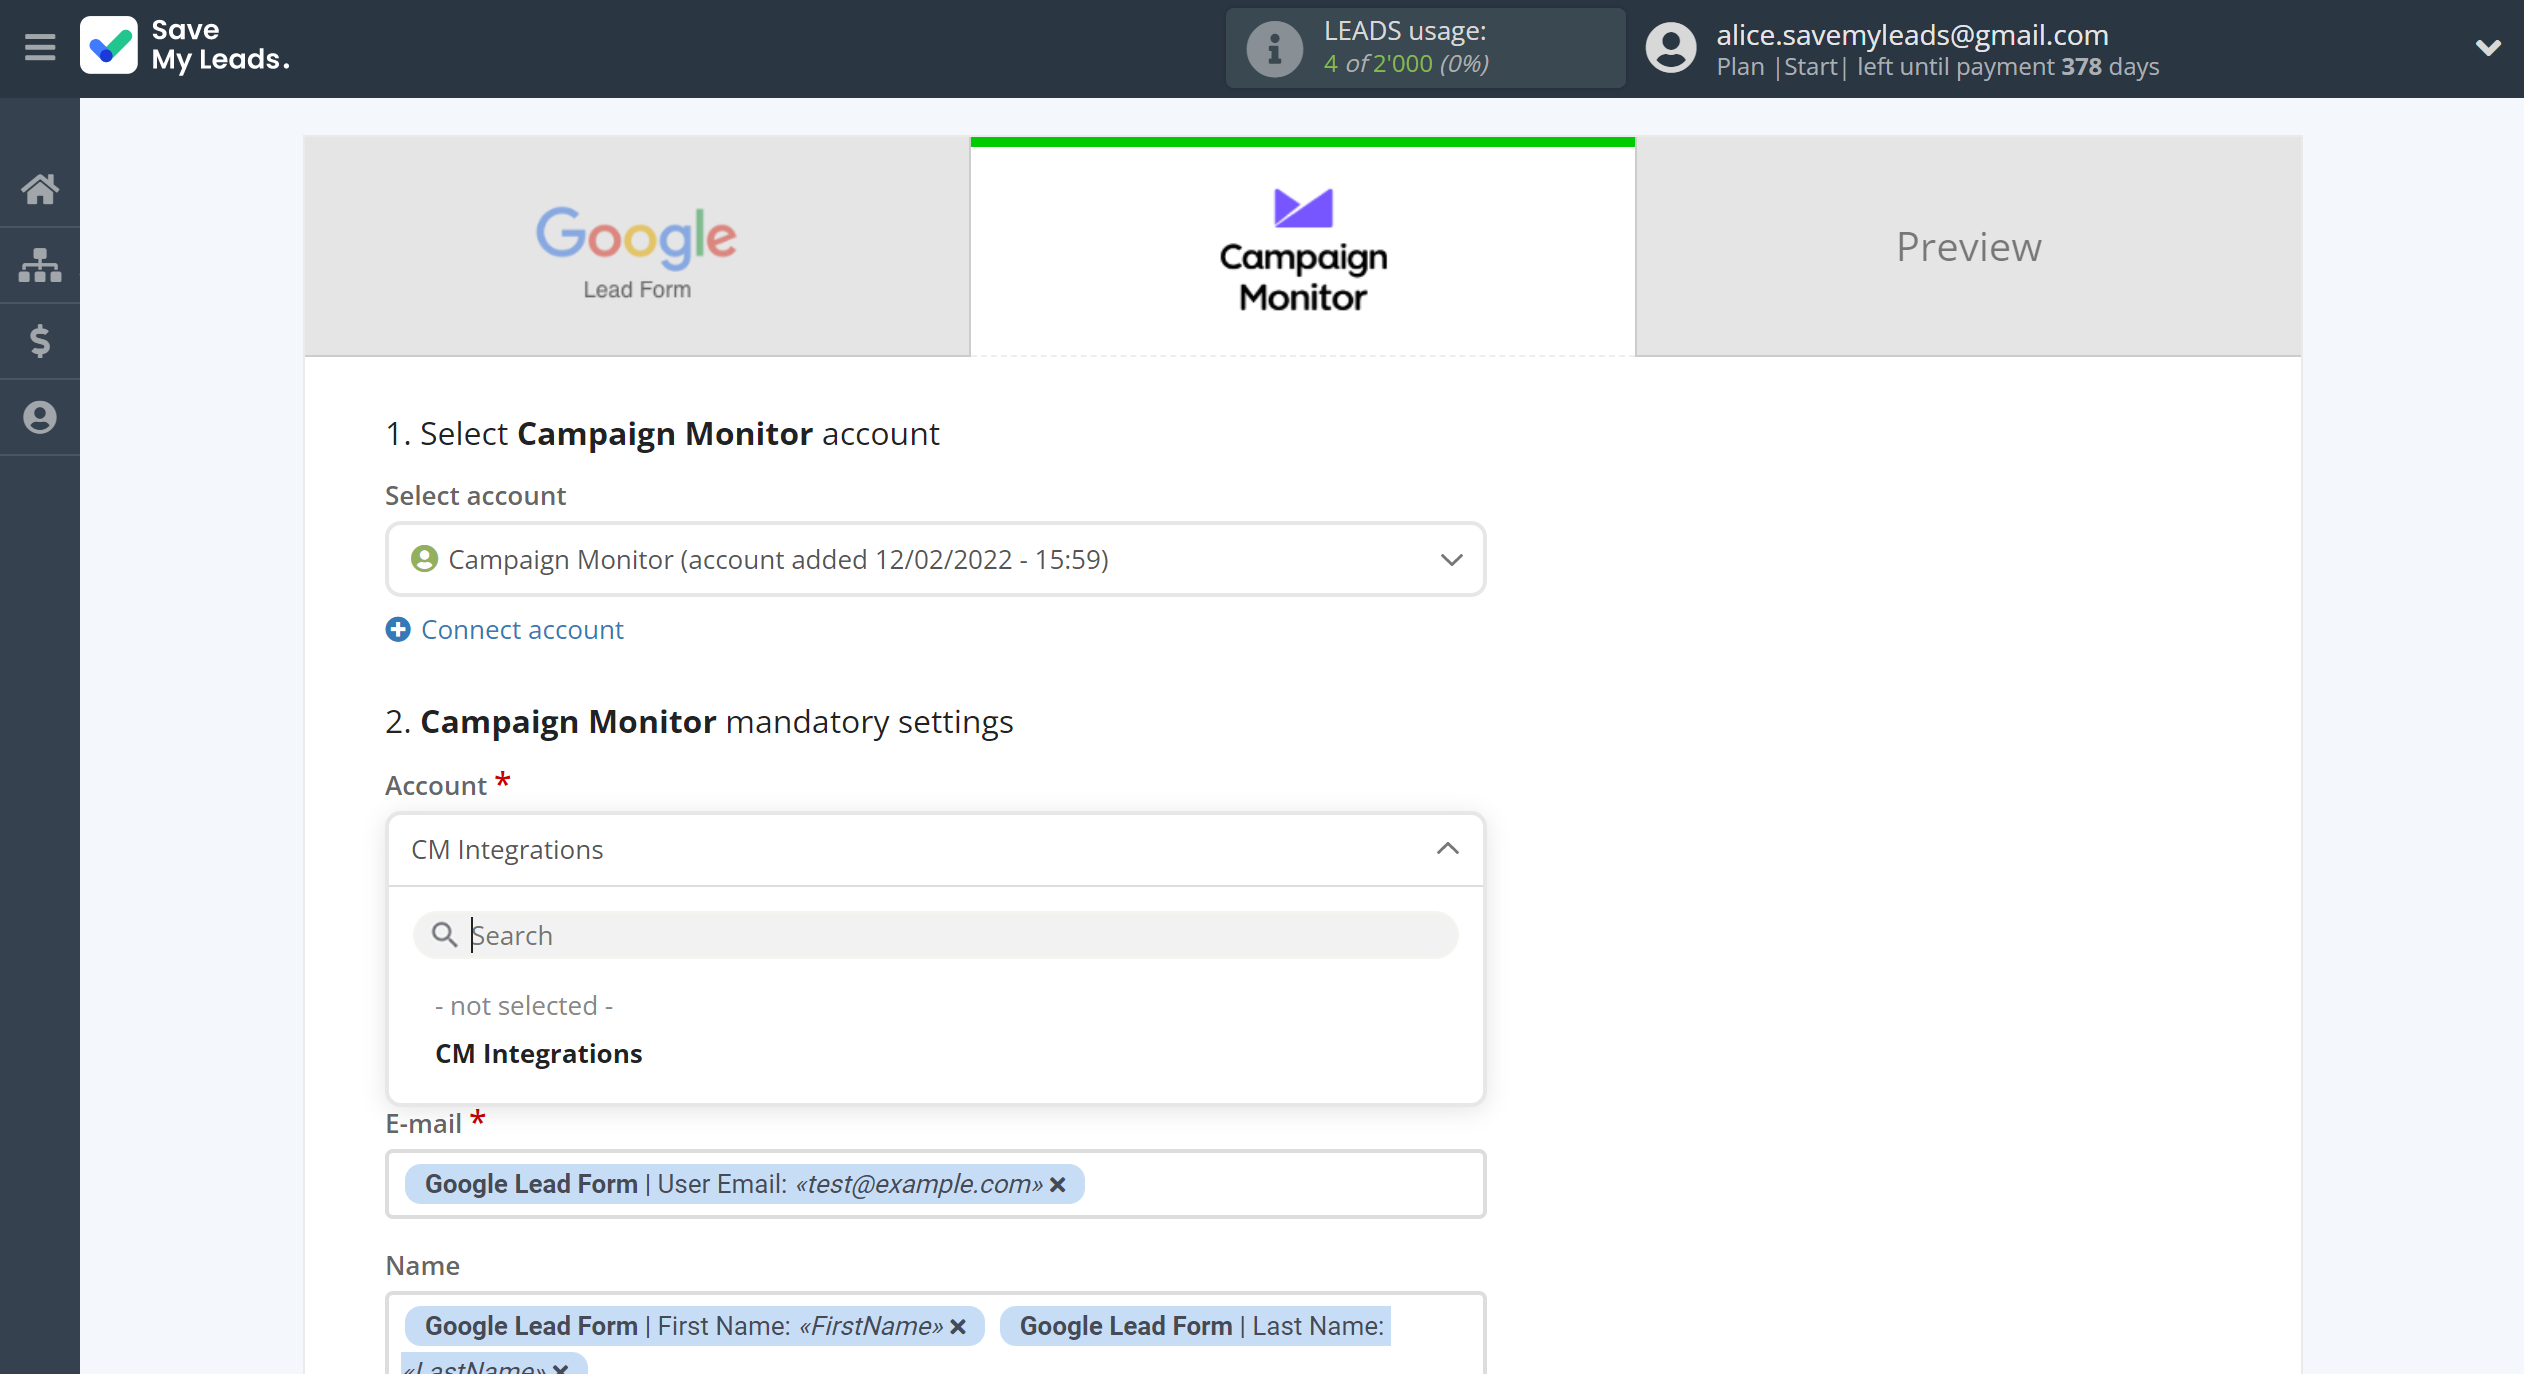Viewport: 2524px width, 1374px height.
Task: Collapse the CM Integrations account dropdown
Action: [x=1447, y=849]
